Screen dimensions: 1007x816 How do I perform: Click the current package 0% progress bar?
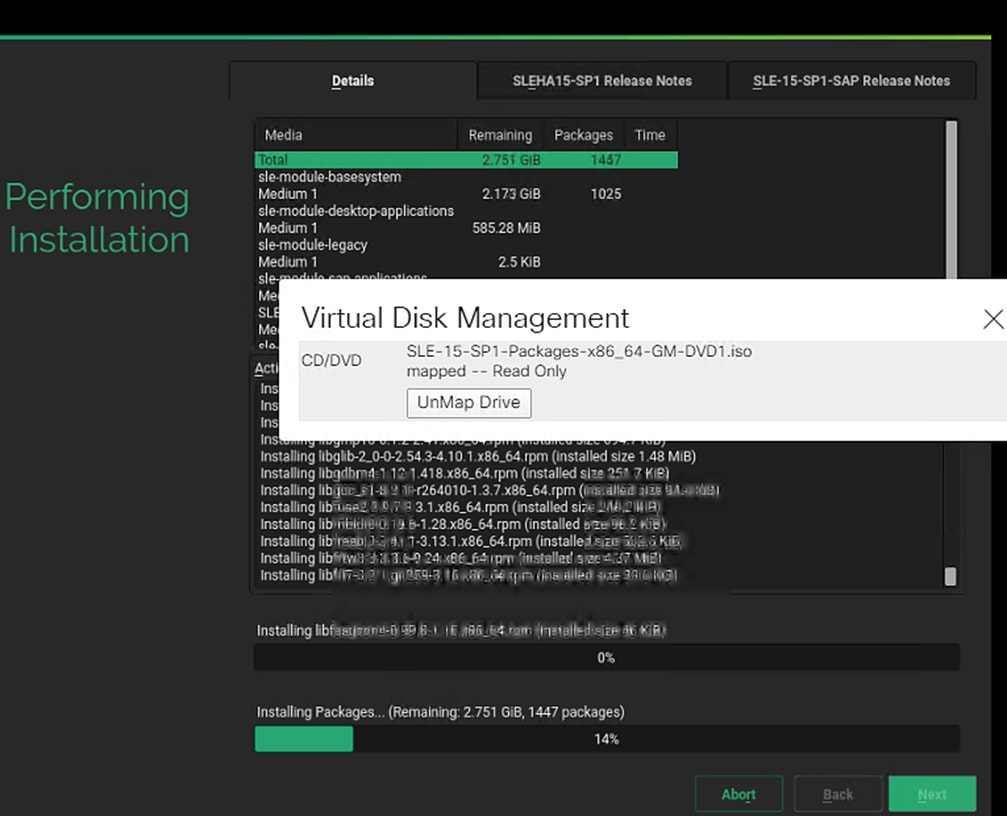click(606, 657)
